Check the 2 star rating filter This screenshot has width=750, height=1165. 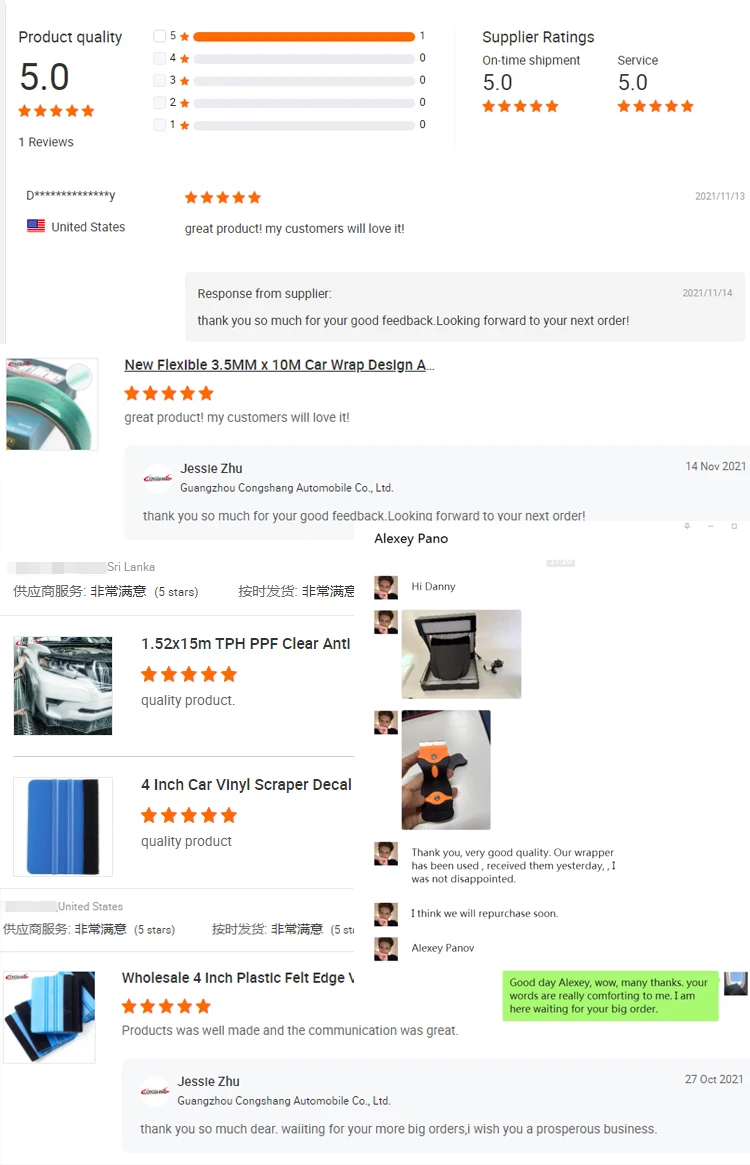[x=159, y=103]
